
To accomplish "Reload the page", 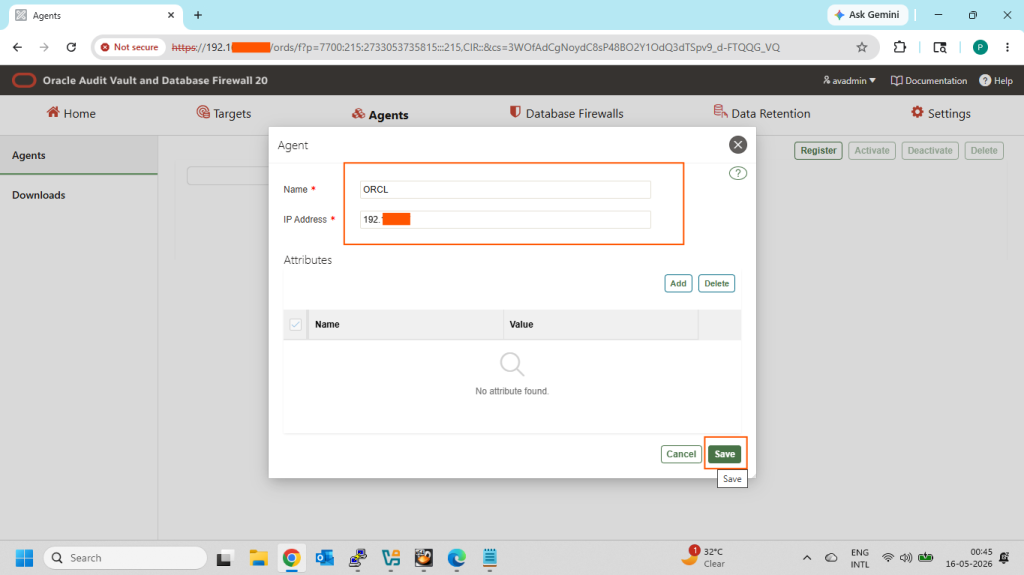I will pos(71,47).
